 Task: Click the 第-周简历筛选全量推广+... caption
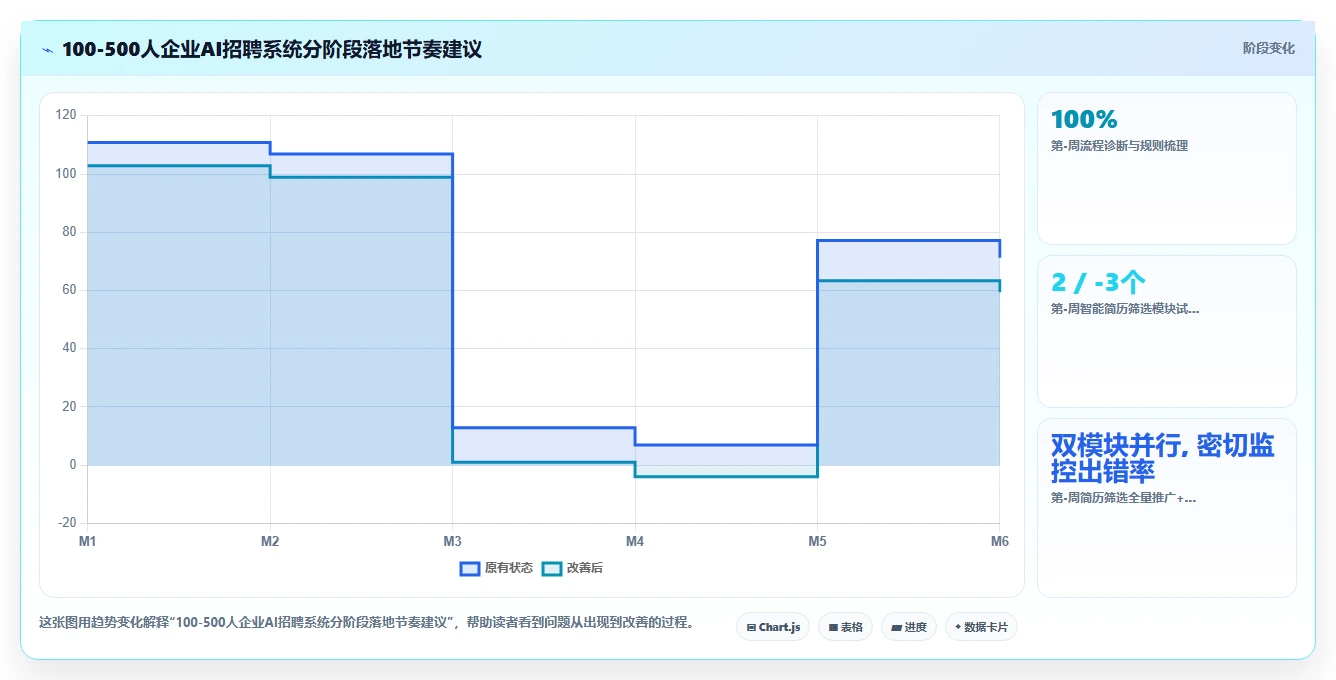tap(1123, 498)
